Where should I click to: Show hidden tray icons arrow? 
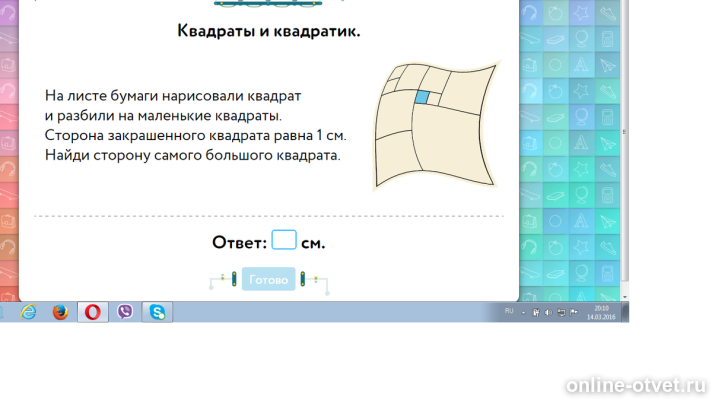pyautogui.click(x=524, y=313)
